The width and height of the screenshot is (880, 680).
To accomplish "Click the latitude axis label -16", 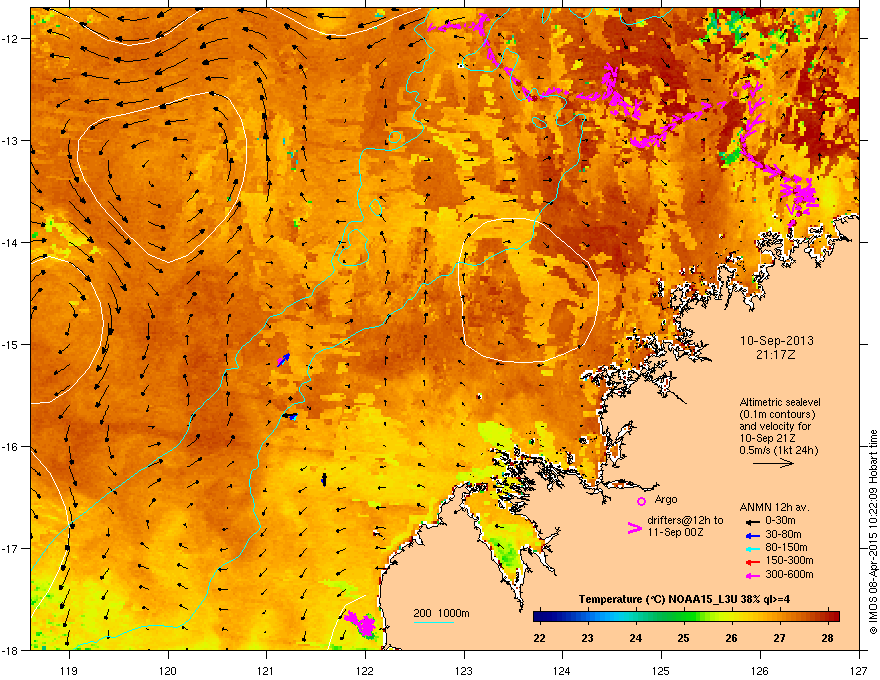I will (x=10, y=447).
